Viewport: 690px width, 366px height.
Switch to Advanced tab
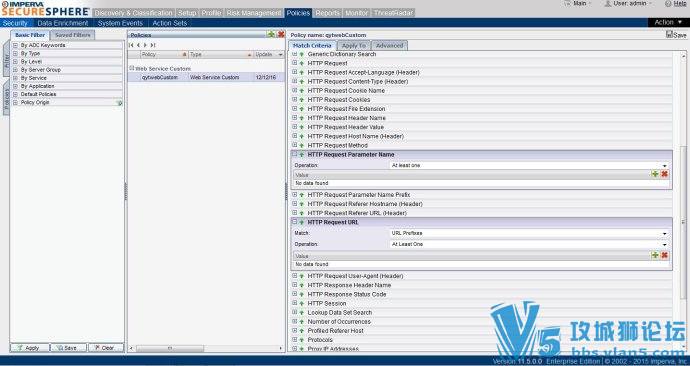click(x=389, y=45)
